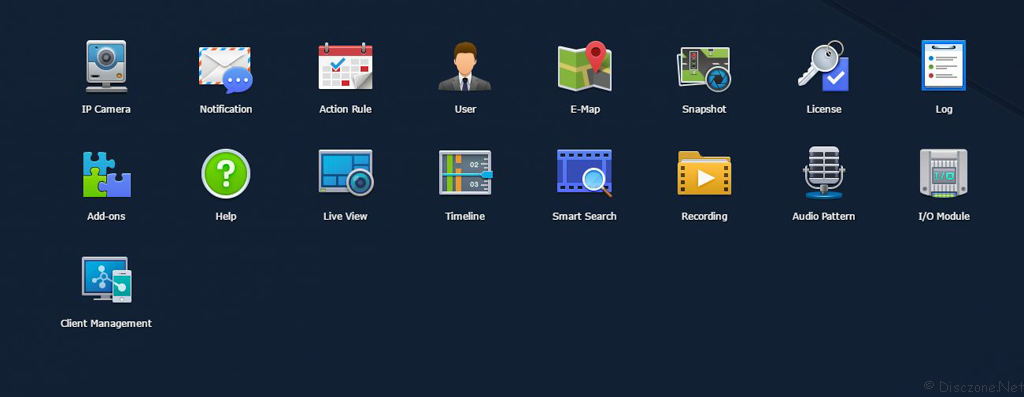This screenshot has height=397, width=1024.
Task: Click the "IP Camera" text label
Action: (106, 110)
